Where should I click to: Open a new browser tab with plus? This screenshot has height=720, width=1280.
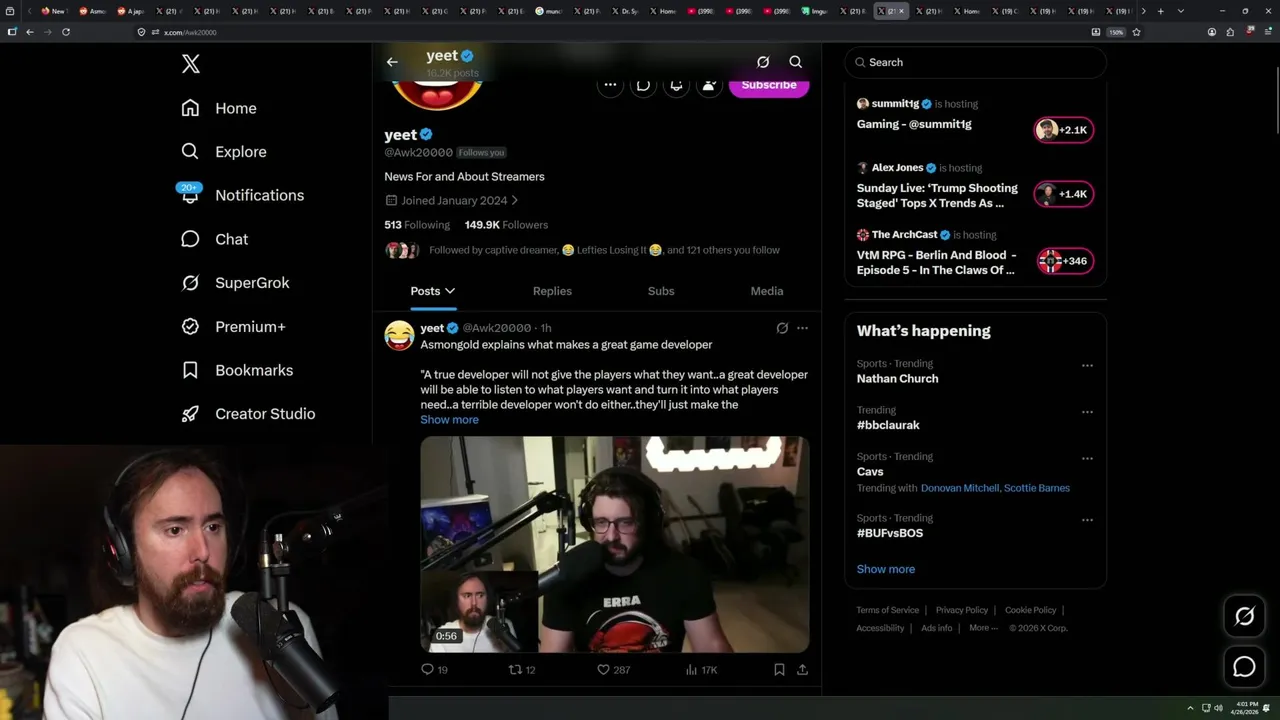pos(1160,11)
